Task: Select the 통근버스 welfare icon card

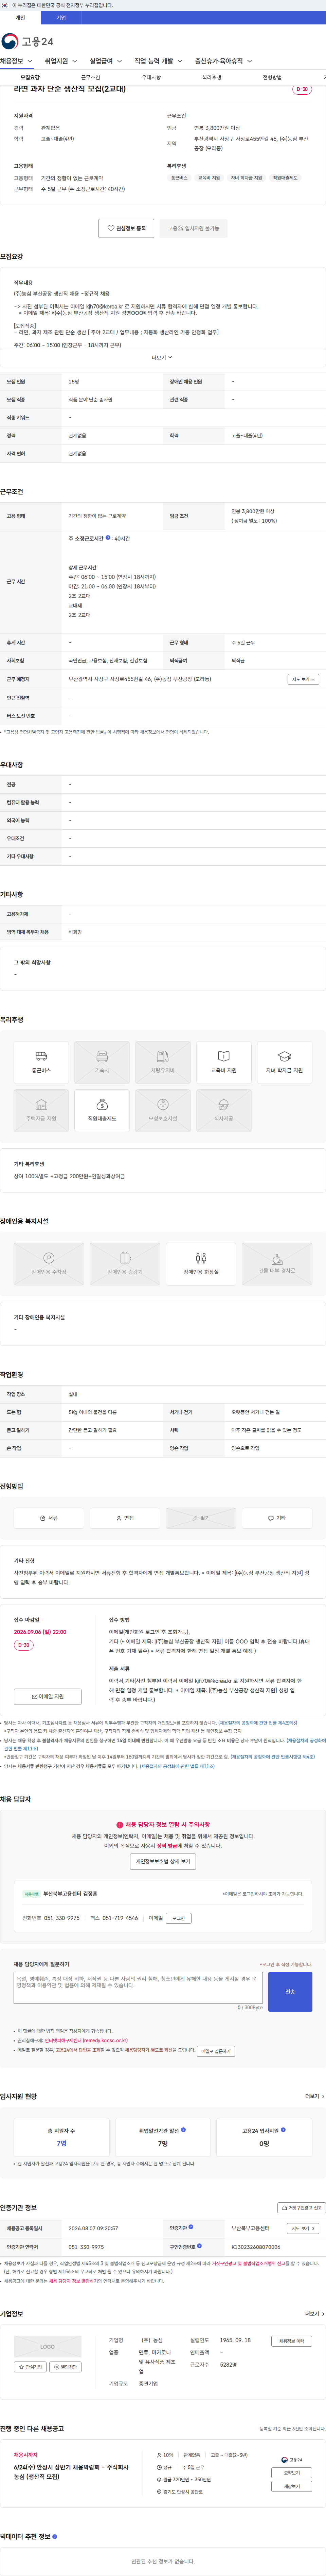Action: coord(41,1062)
